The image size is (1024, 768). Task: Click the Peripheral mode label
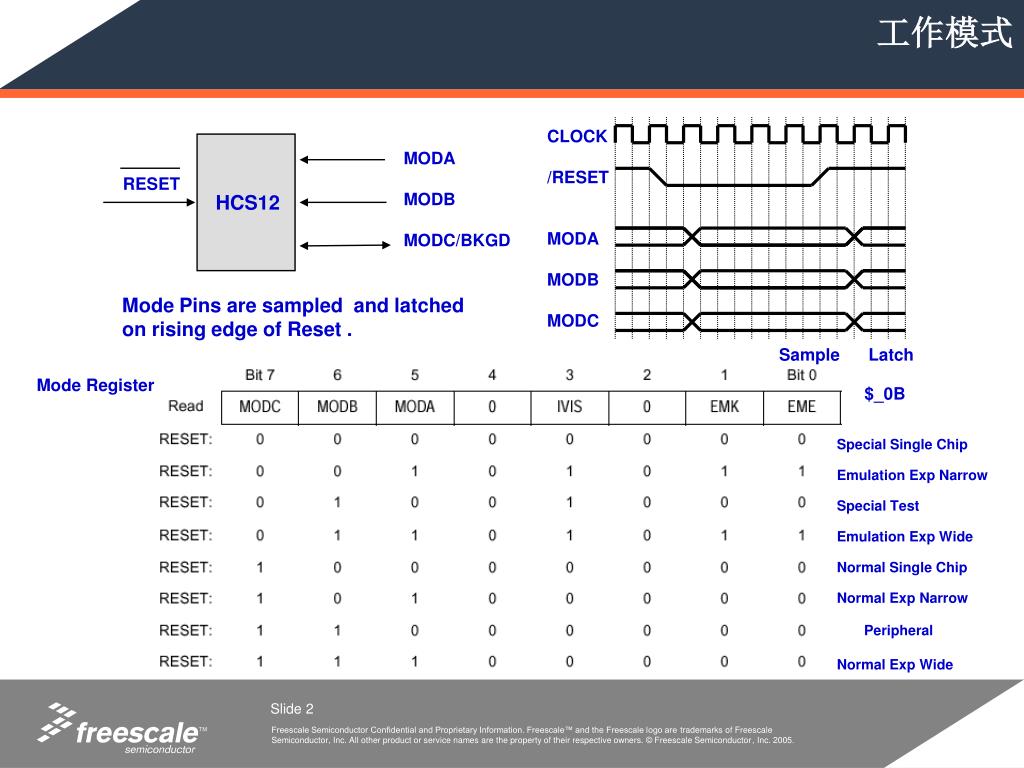point(898,630)
